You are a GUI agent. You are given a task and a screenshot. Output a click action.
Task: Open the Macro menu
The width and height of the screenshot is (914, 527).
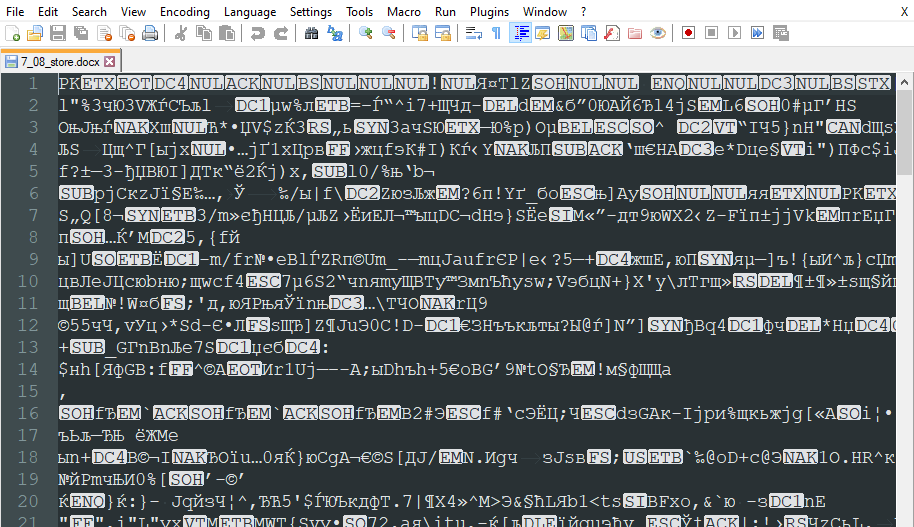404,12
